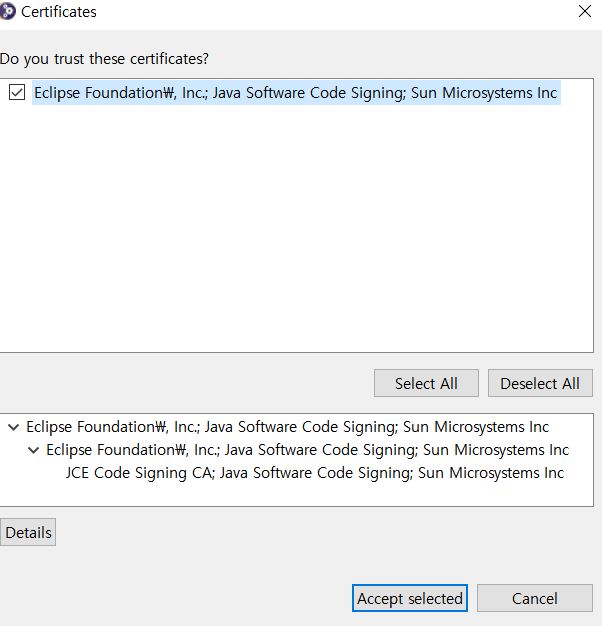Screen dimensions: 602x626
Task: Select the highlighted Eclipse Foundation certificate row
Action: [x=296, y=93]
